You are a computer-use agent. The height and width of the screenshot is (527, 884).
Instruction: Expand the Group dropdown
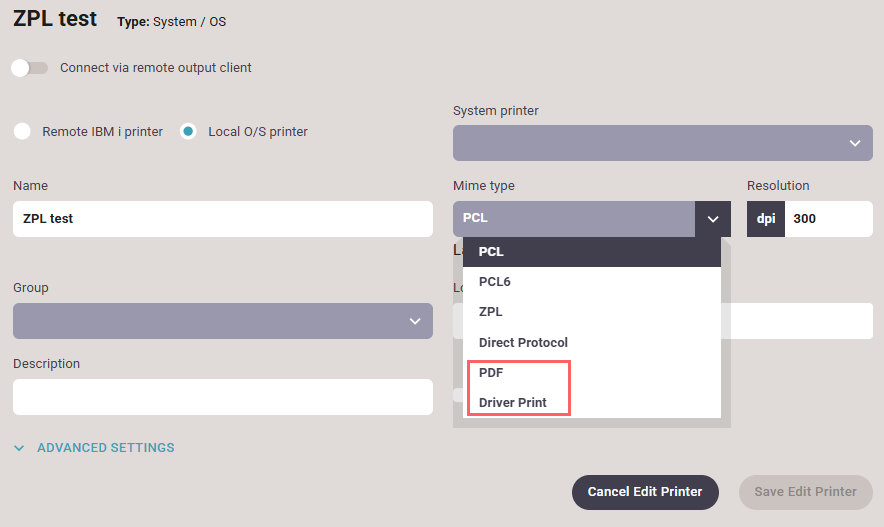pos(222,320)
